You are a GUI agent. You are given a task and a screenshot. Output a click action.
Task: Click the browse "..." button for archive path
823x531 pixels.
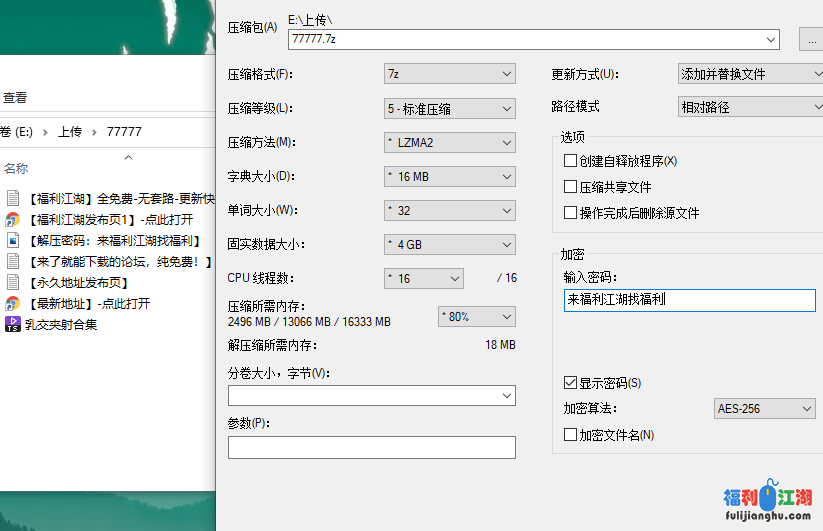click(x=811, y=40)
